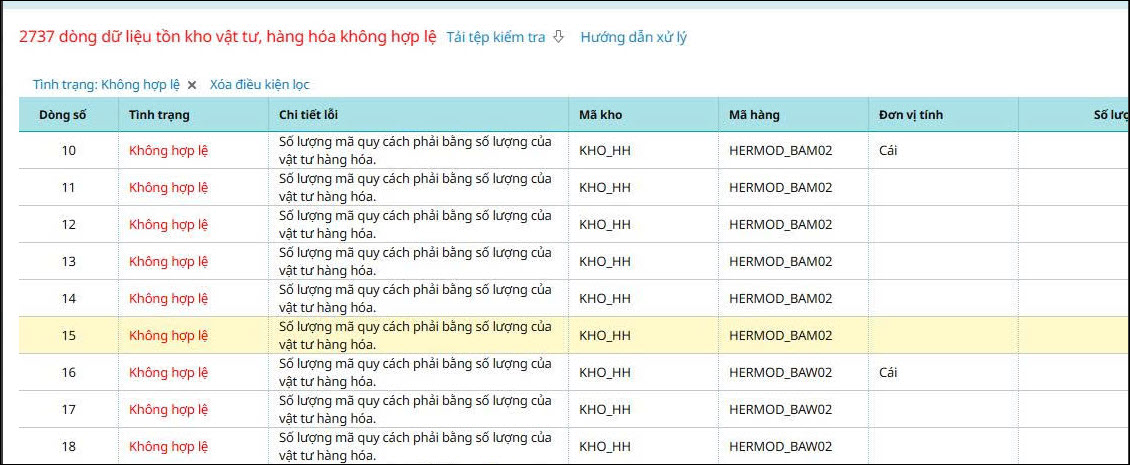Image resolution: width=1130 pixels, height=465 pixels.
Task: Click HERMOD_BAM02 item code in row 11
Action: [x=780, y=188]
